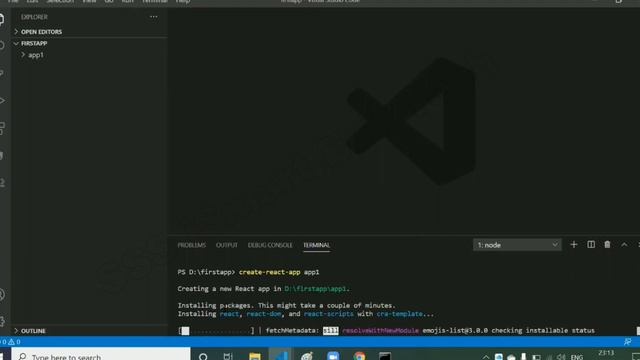Open the Search view in the activity bar

pos(2,45)
